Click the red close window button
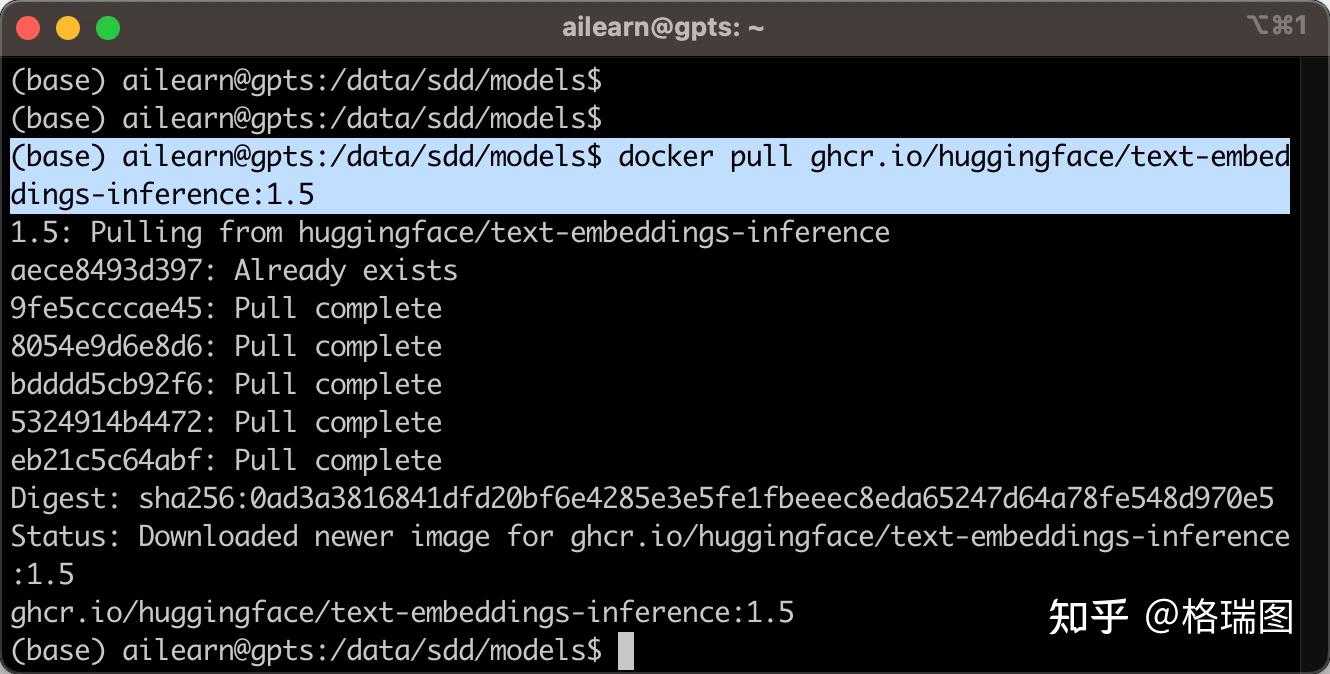The image size is (1330, 674). coord(28,28)
